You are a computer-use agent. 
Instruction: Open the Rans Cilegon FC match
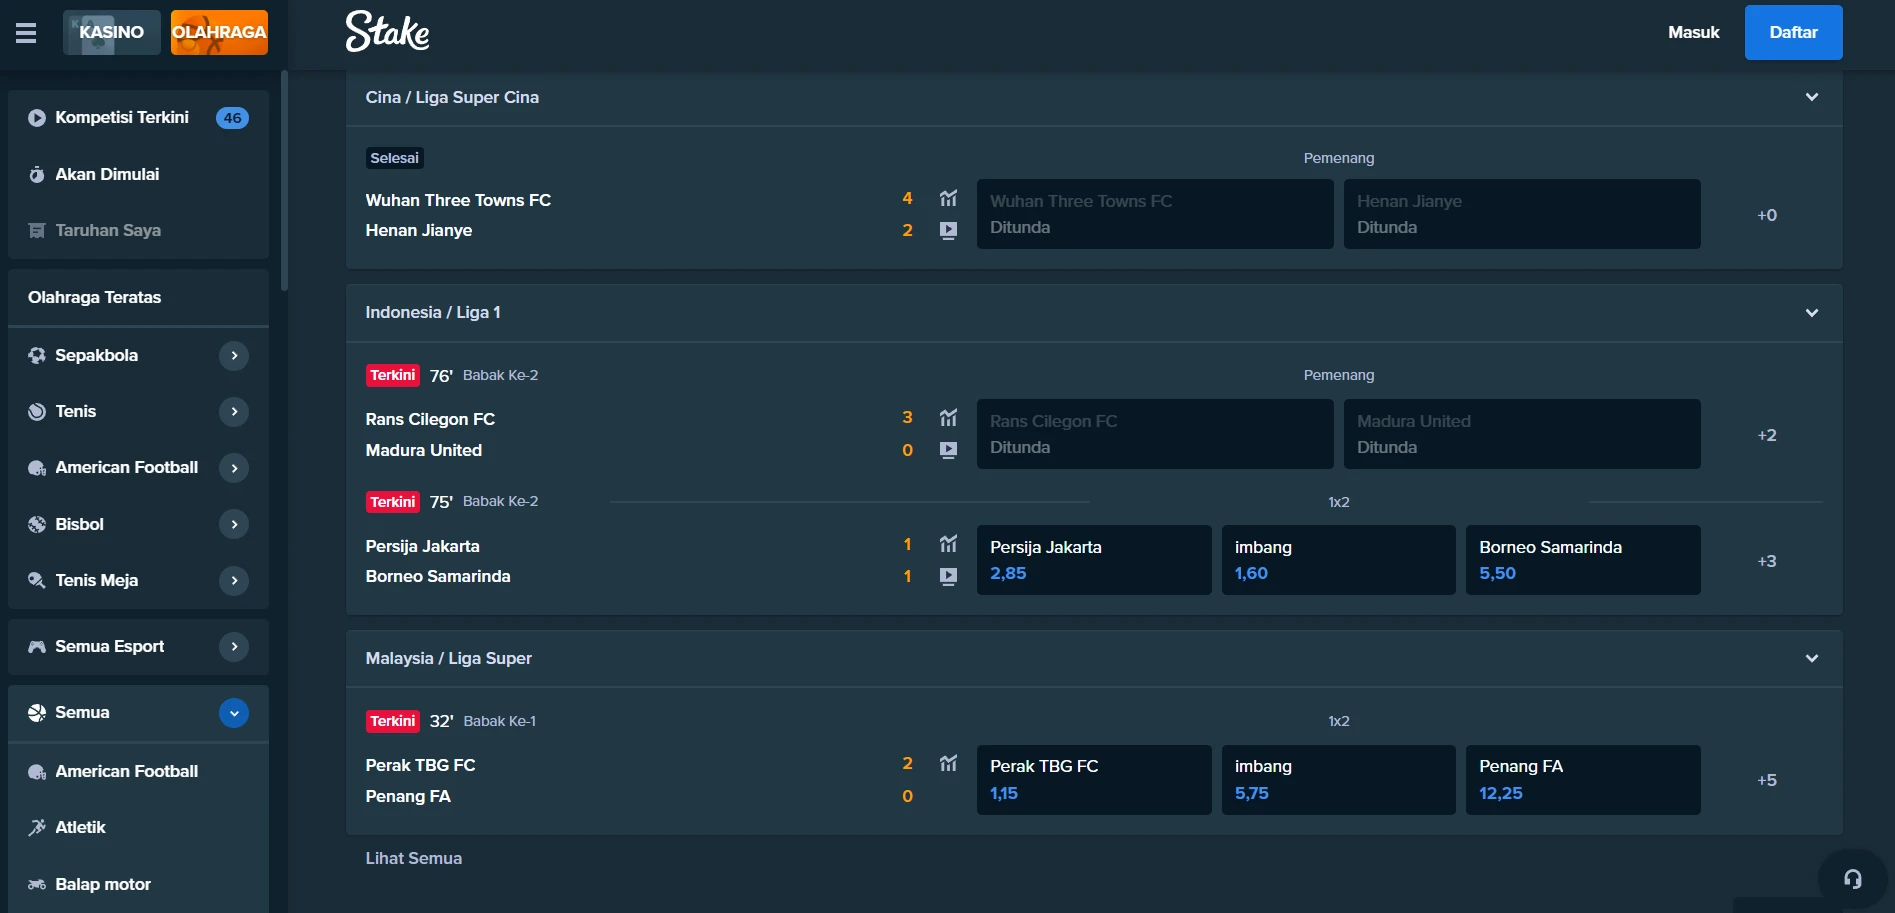coord(430,419)
